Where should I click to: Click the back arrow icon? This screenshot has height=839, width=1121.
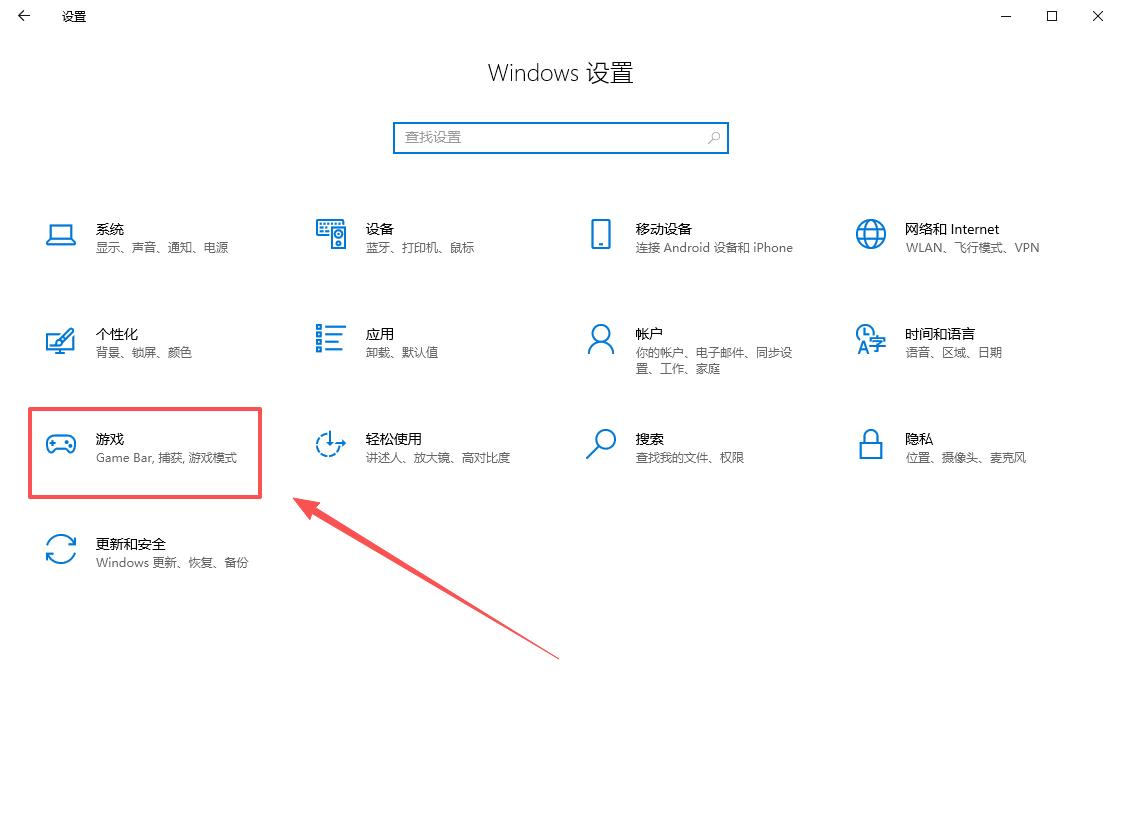[24, 16]
